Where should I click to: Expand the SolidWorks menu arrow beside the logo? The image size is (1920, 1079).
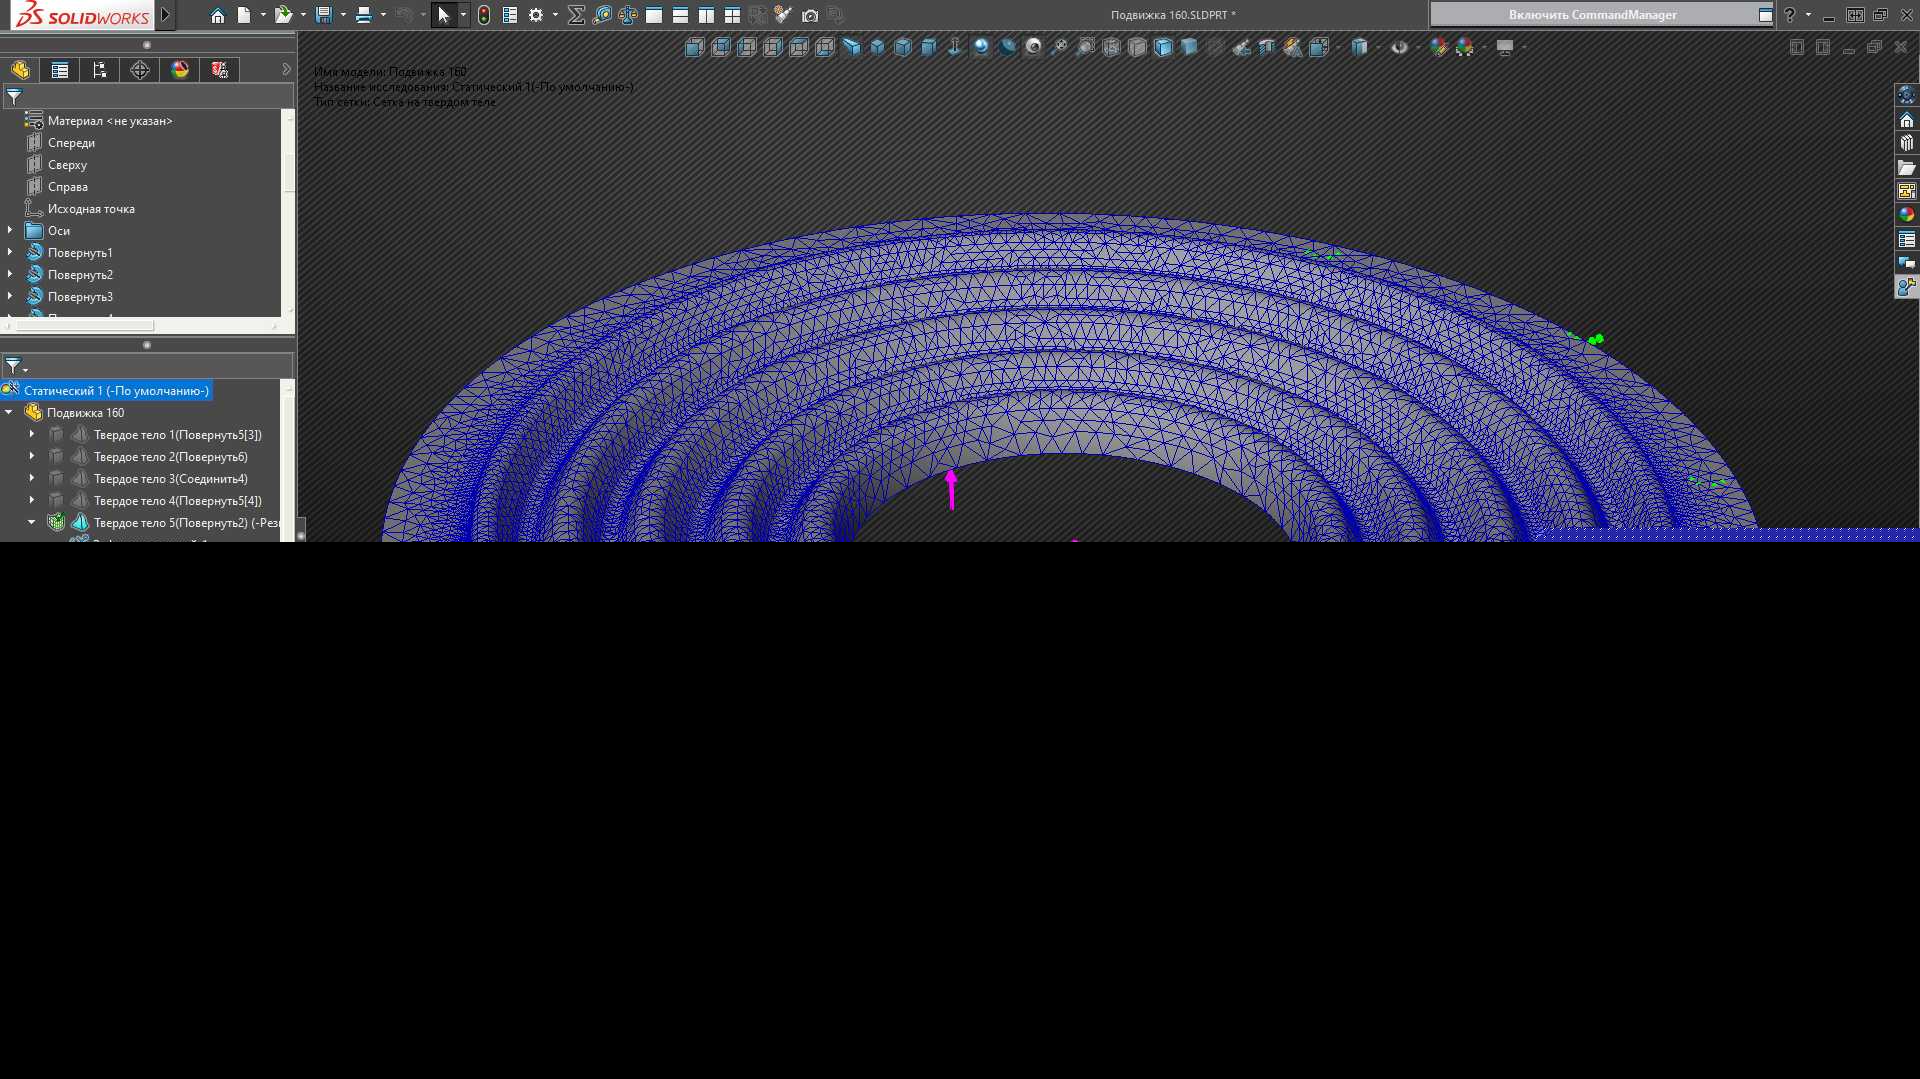pyautogui.click(x=166, y=15)
